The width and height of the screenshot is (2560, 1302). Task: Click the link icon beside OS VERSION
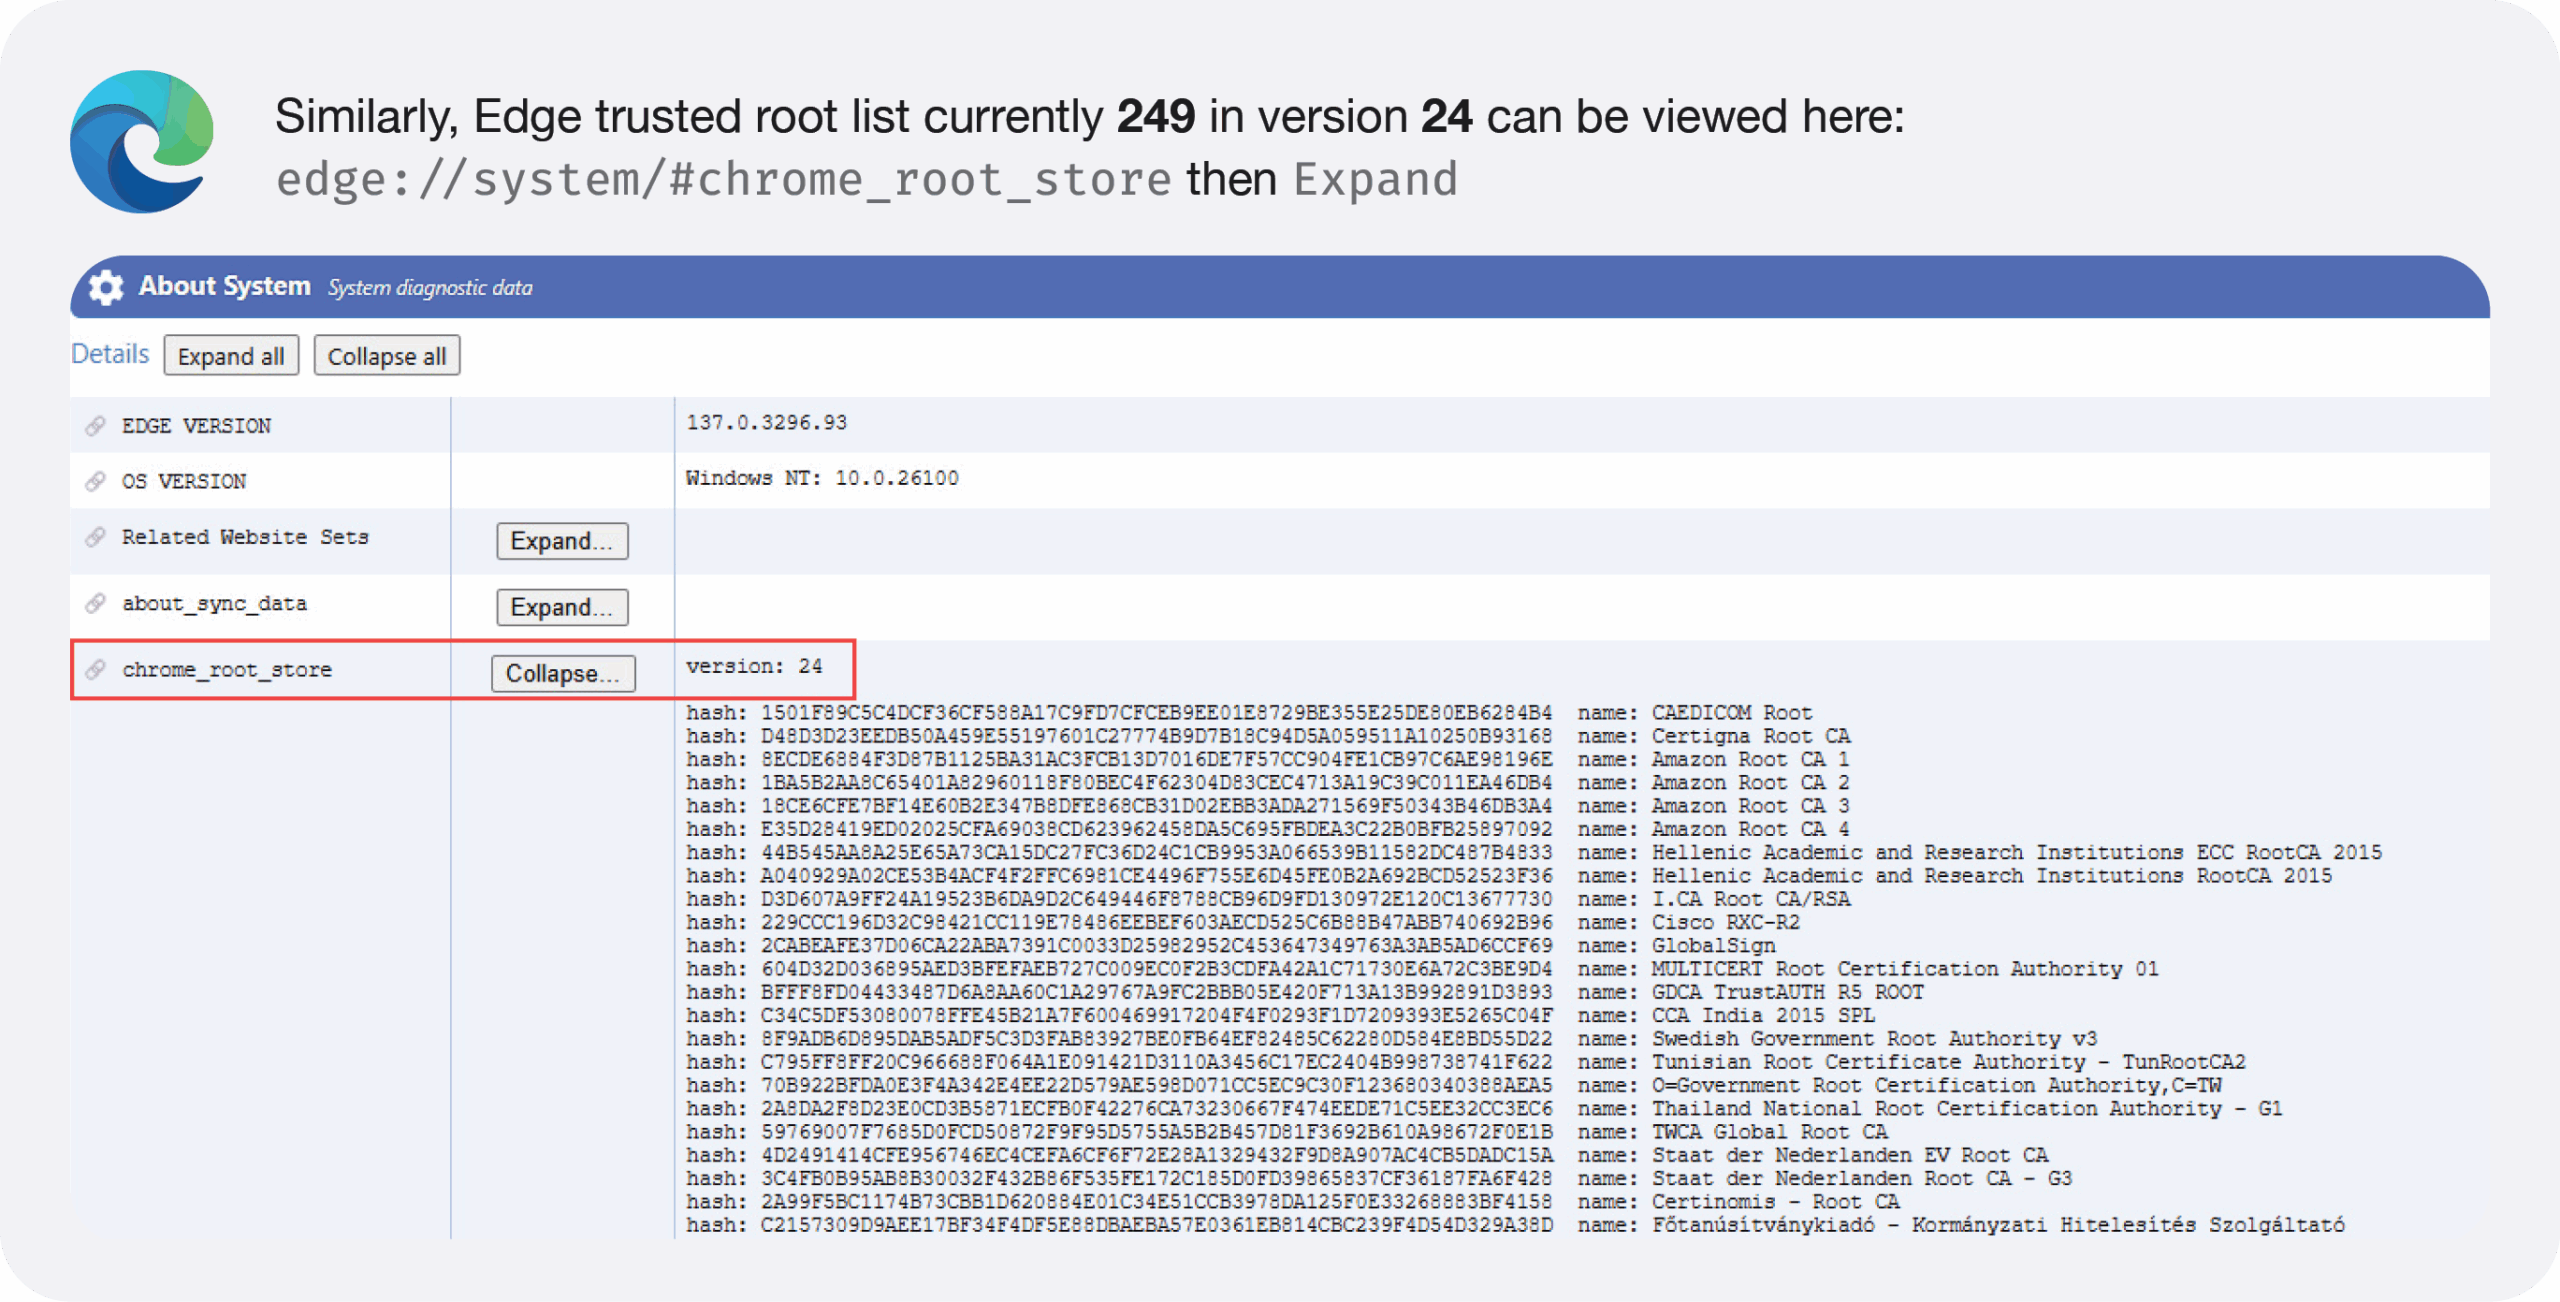tap(95, 481)
